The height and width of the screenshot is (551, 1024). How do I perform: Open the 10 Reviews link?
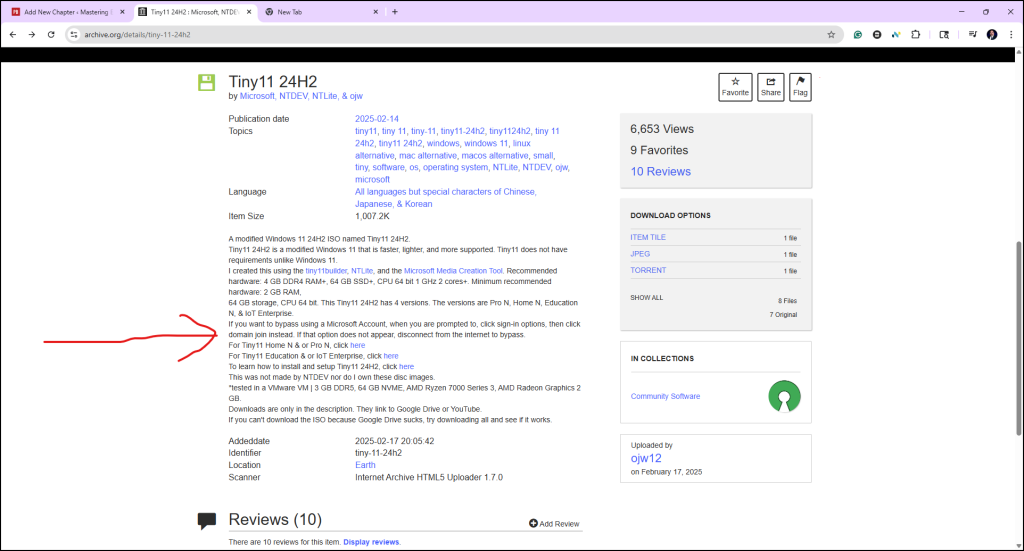click(x=660, y=172)
